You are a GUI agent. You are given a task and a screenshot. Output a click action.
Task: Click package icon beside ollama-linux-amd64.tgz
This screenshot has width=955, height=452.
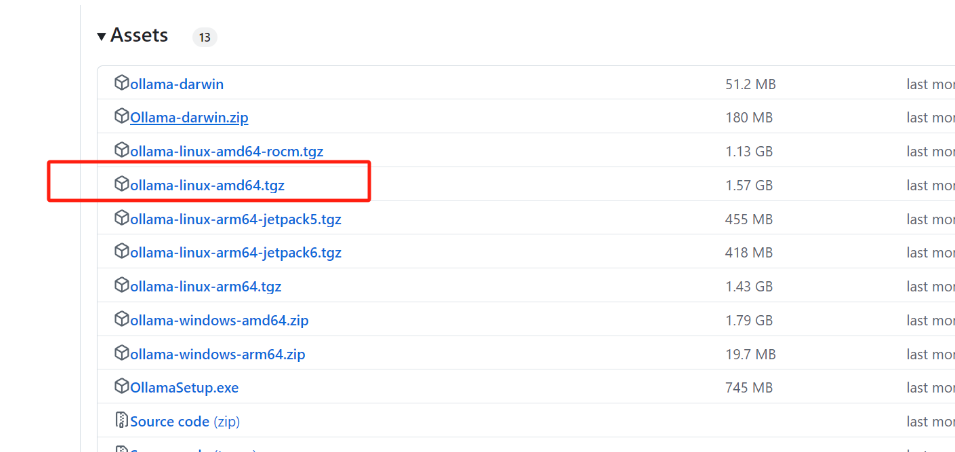[x=122, y=183]
